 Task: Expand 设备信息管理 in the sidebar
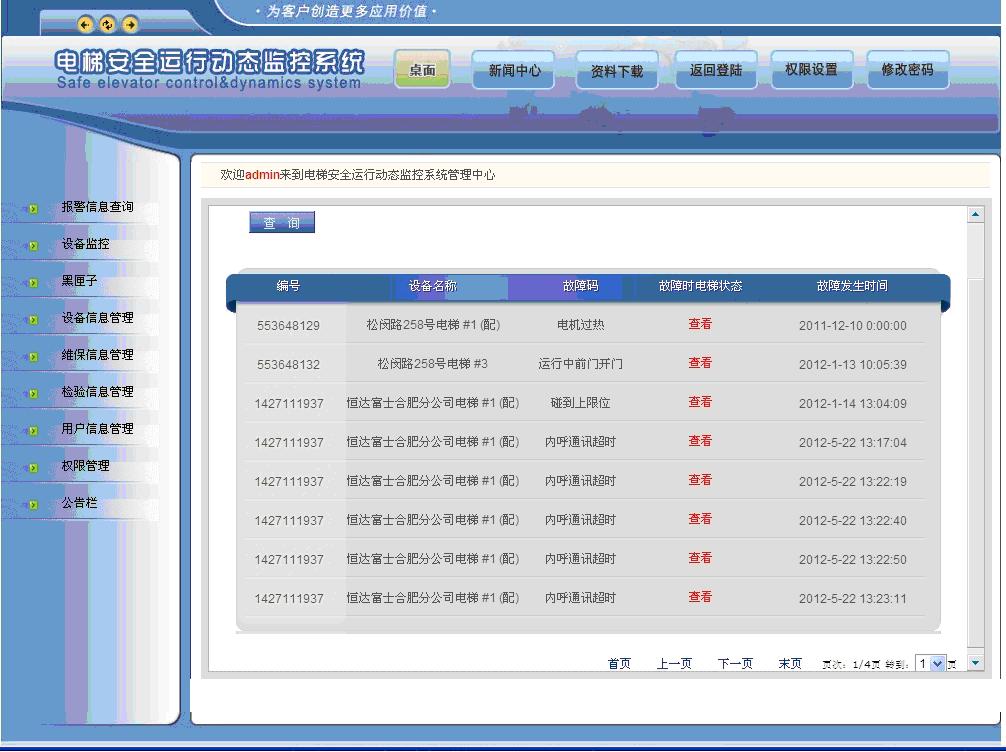tap(97, 319)
